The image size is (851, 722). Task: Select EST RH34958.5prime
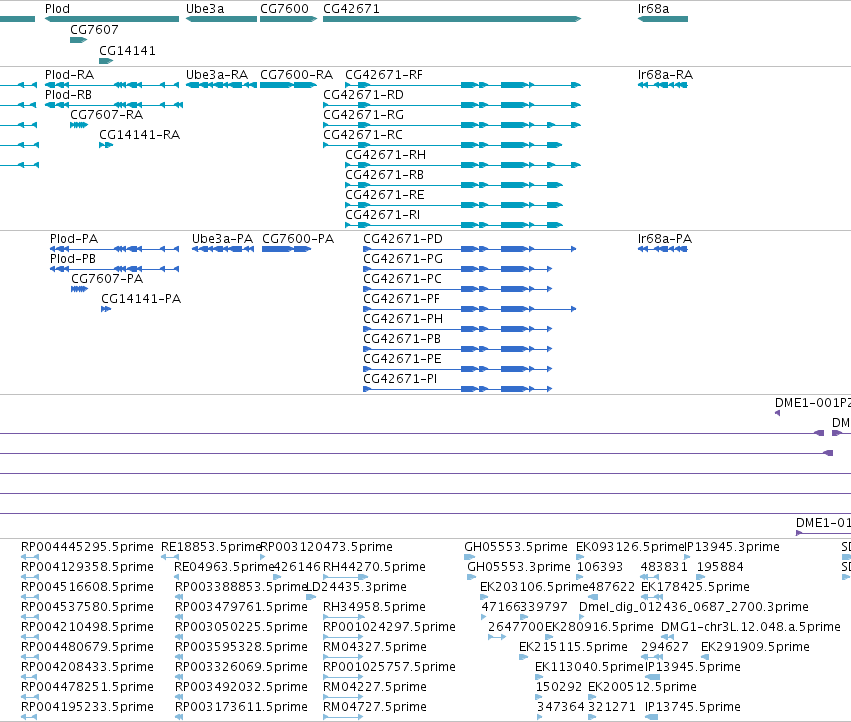(374, 607)
